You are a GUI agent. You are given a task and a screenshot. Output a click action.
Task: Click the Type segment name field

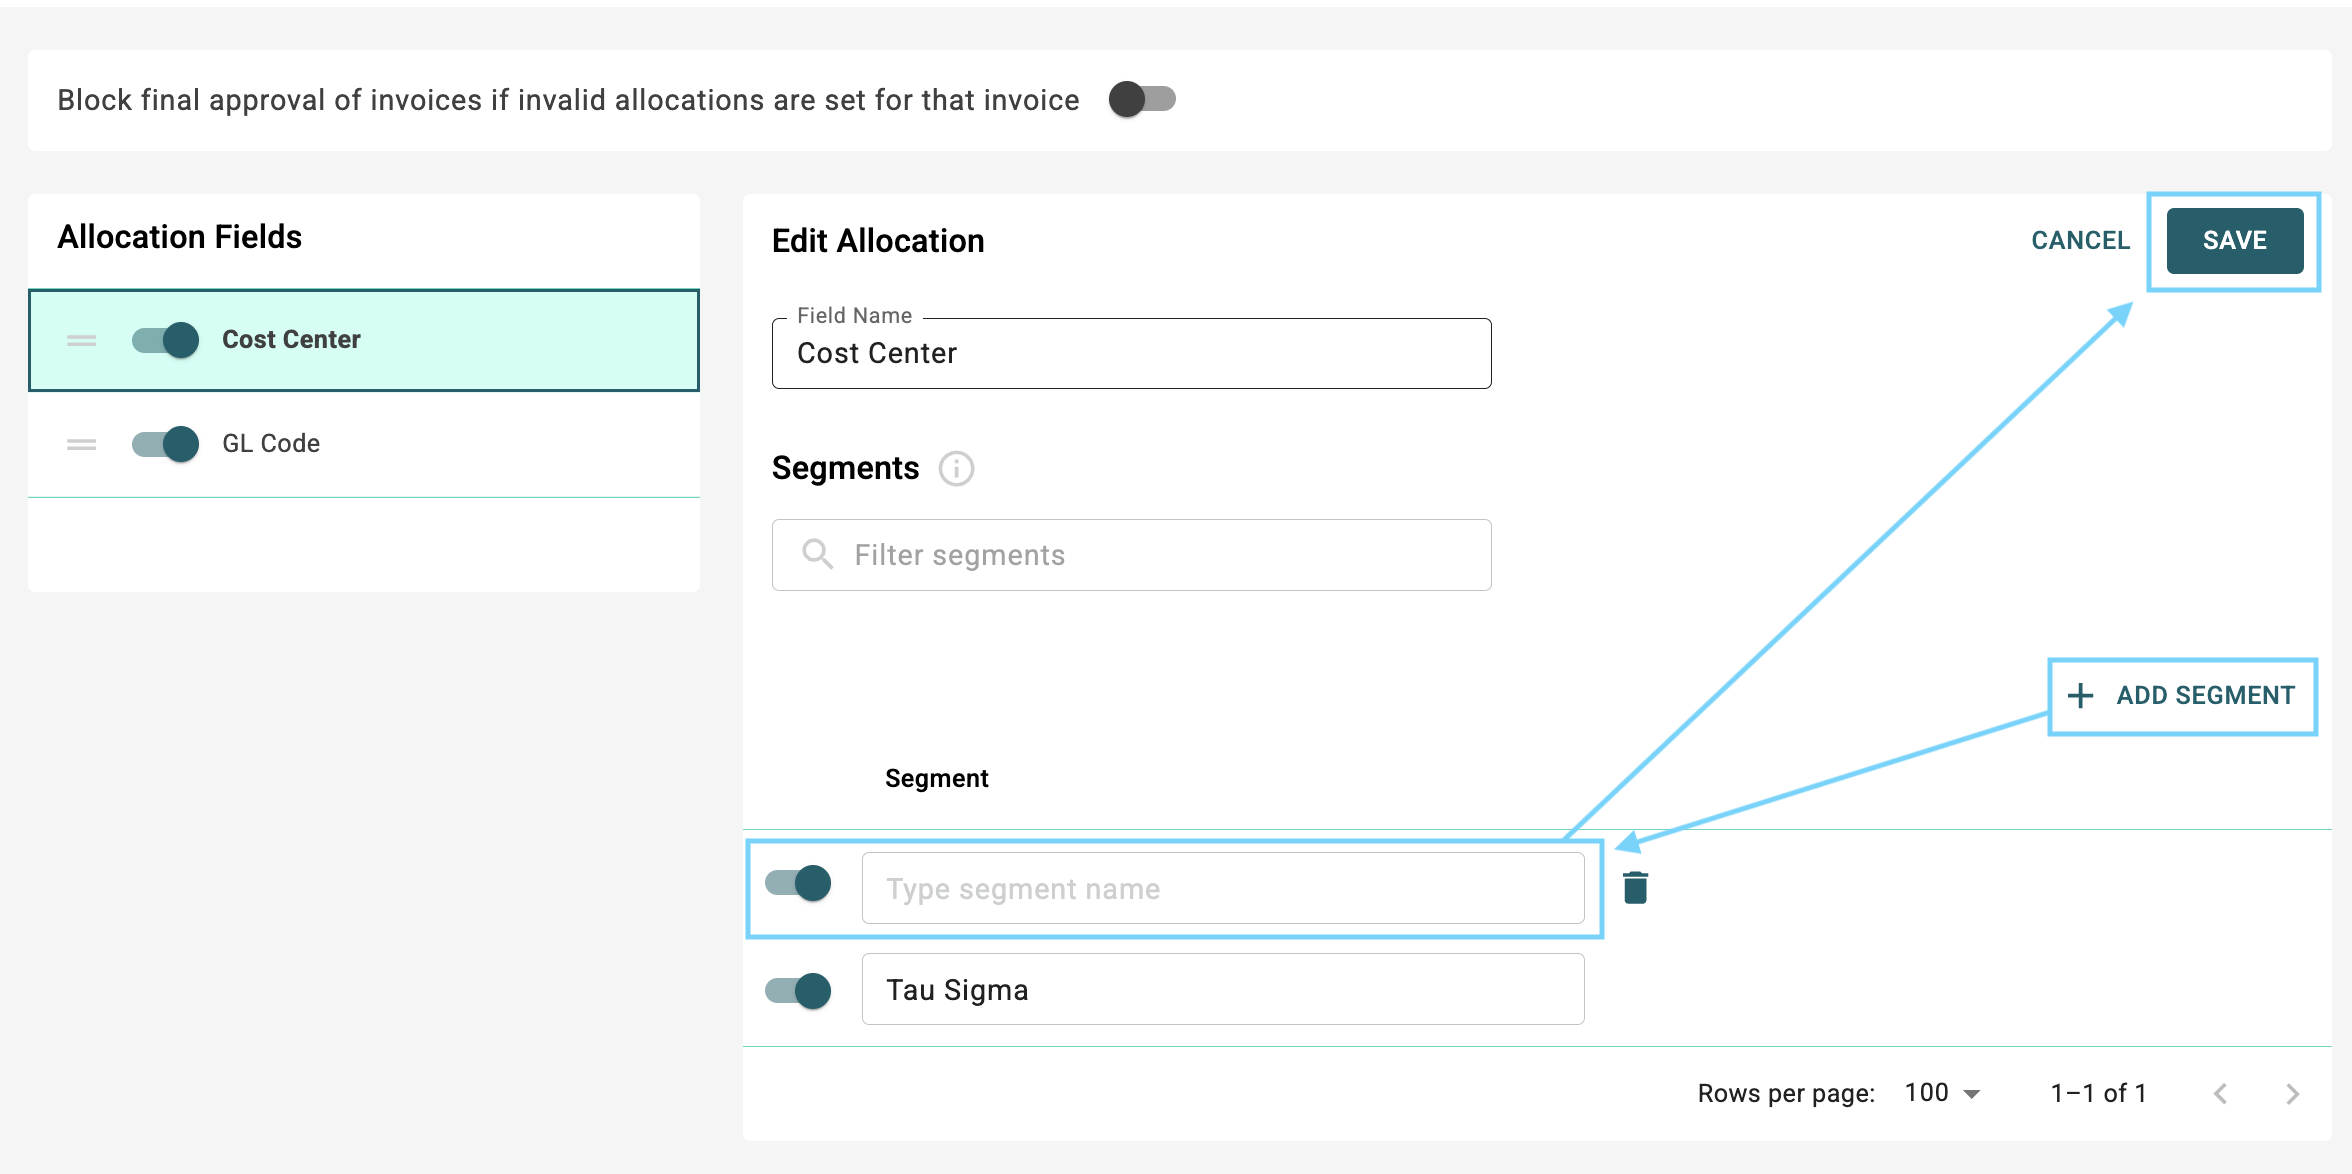(x=1222, y=888)
